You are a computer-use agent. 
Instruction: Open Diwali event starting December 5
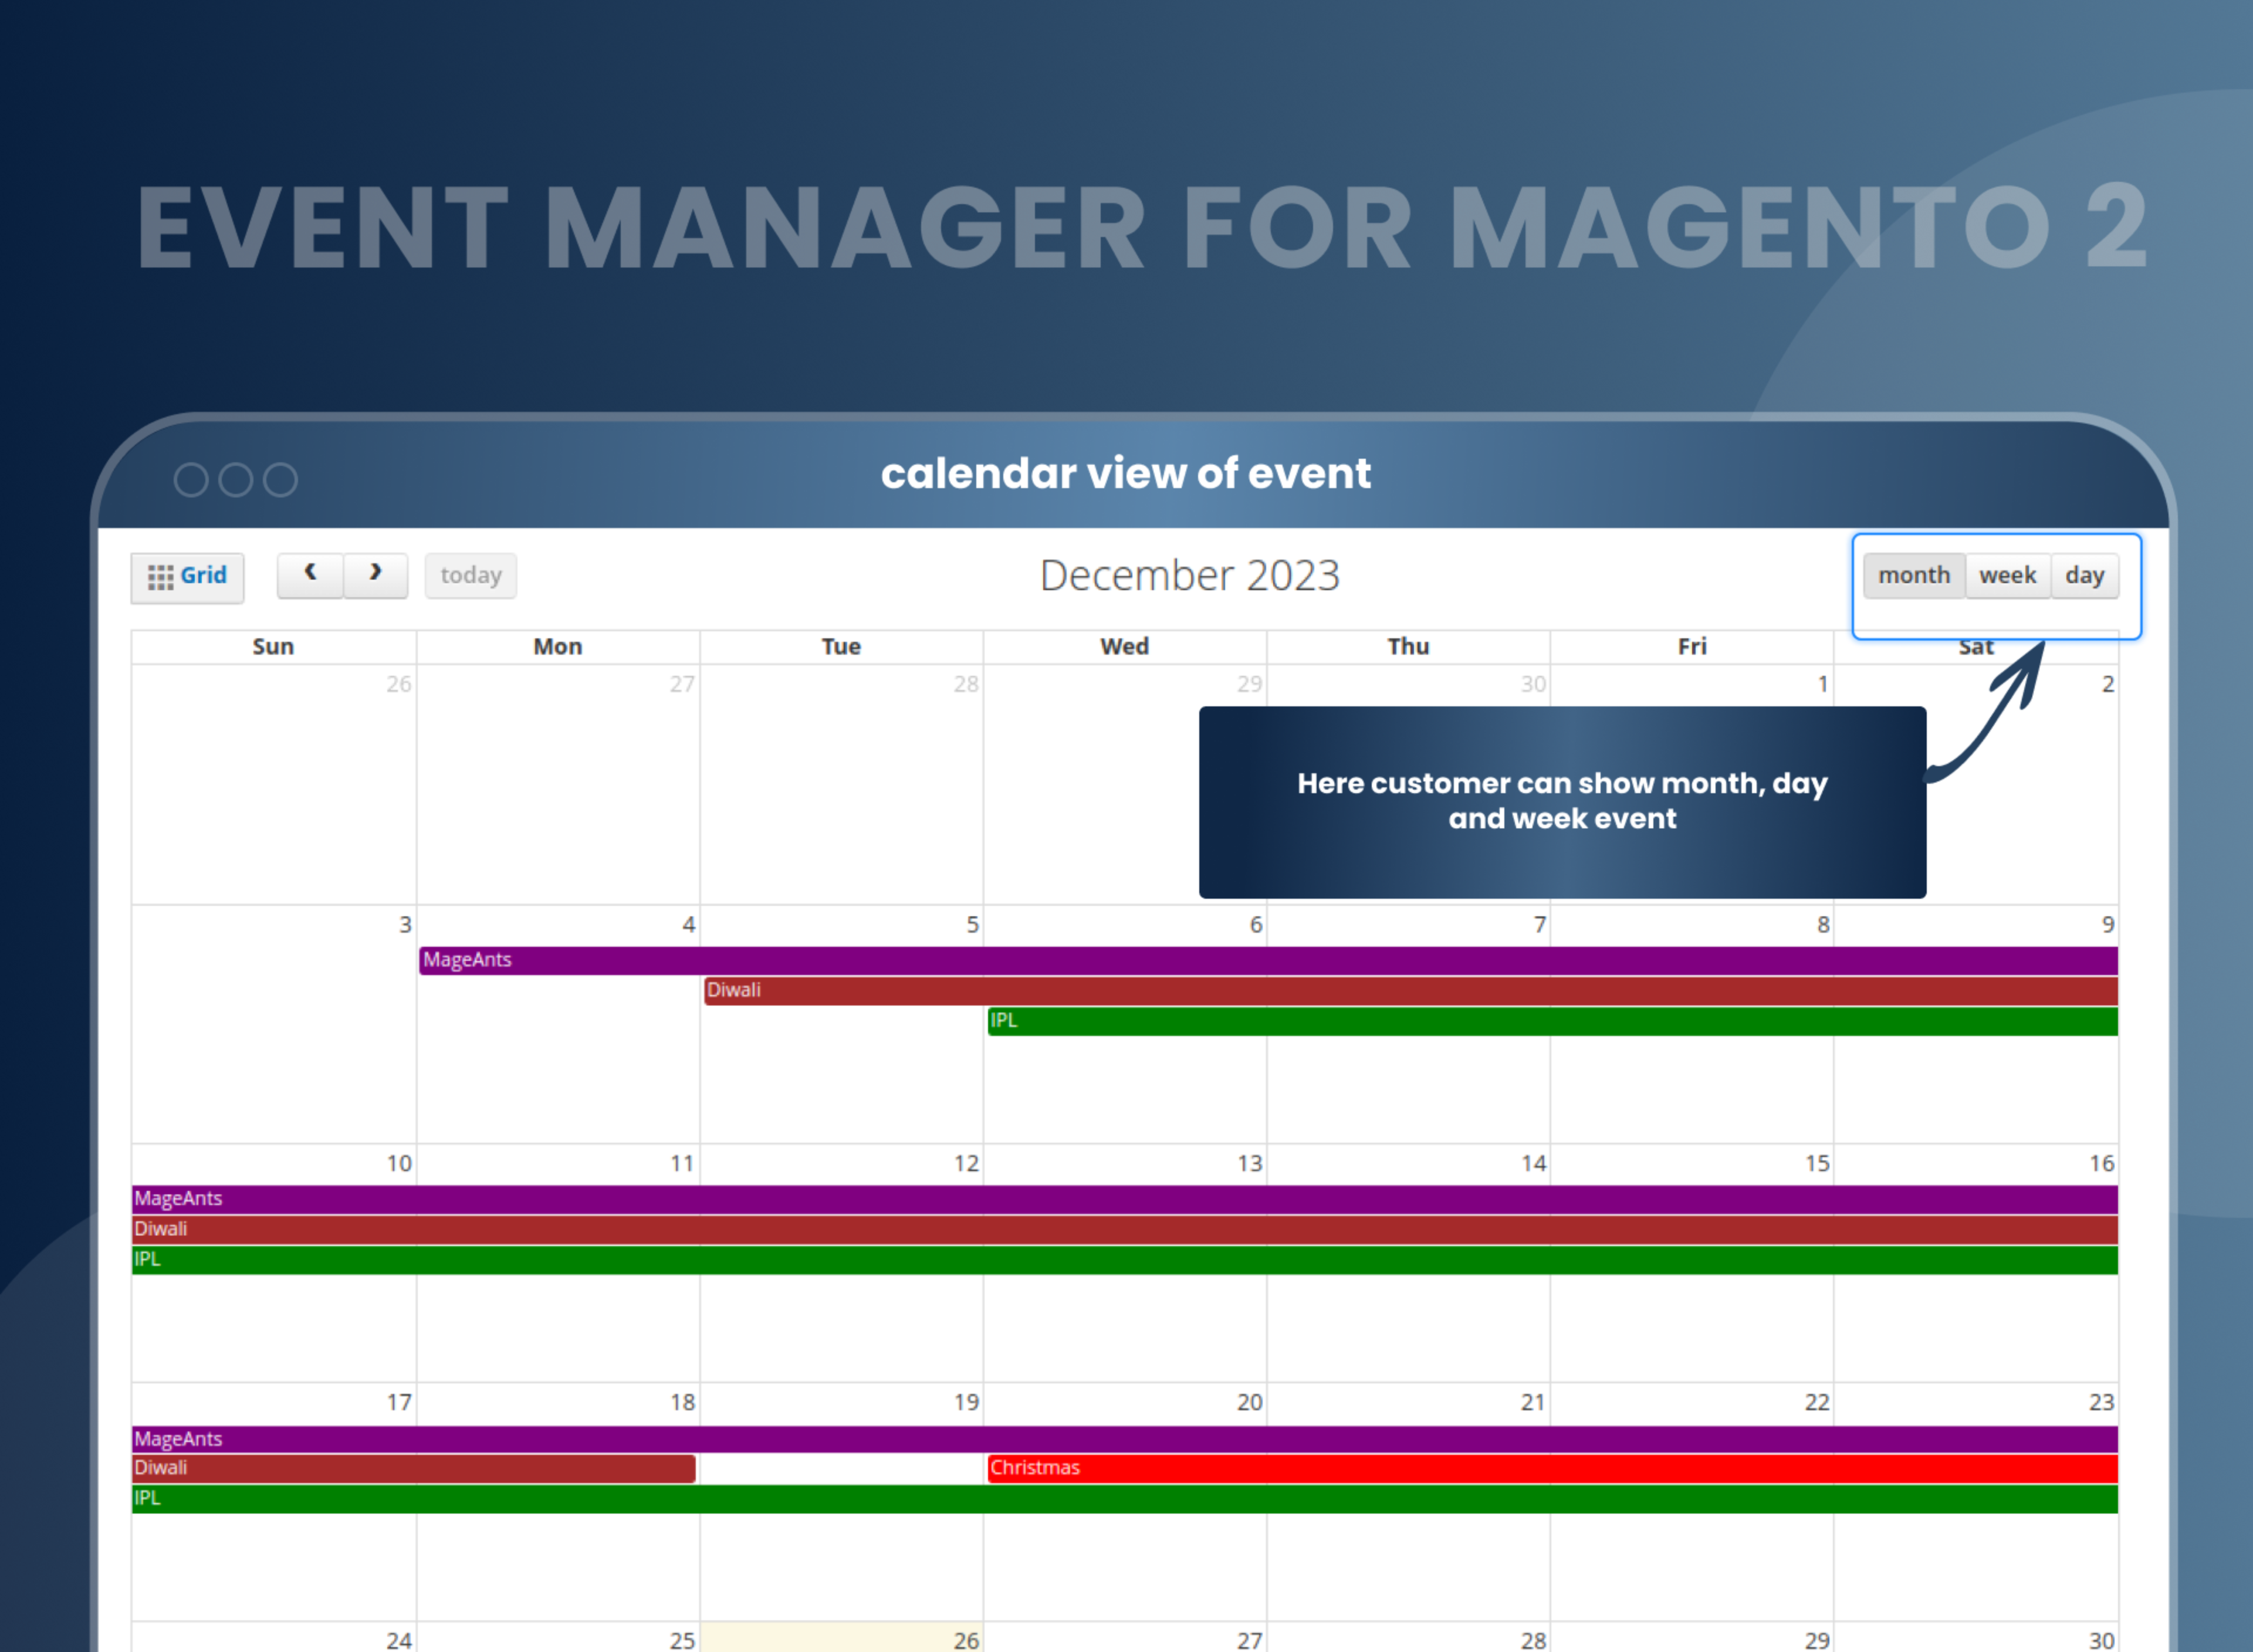click(1410, 991)
